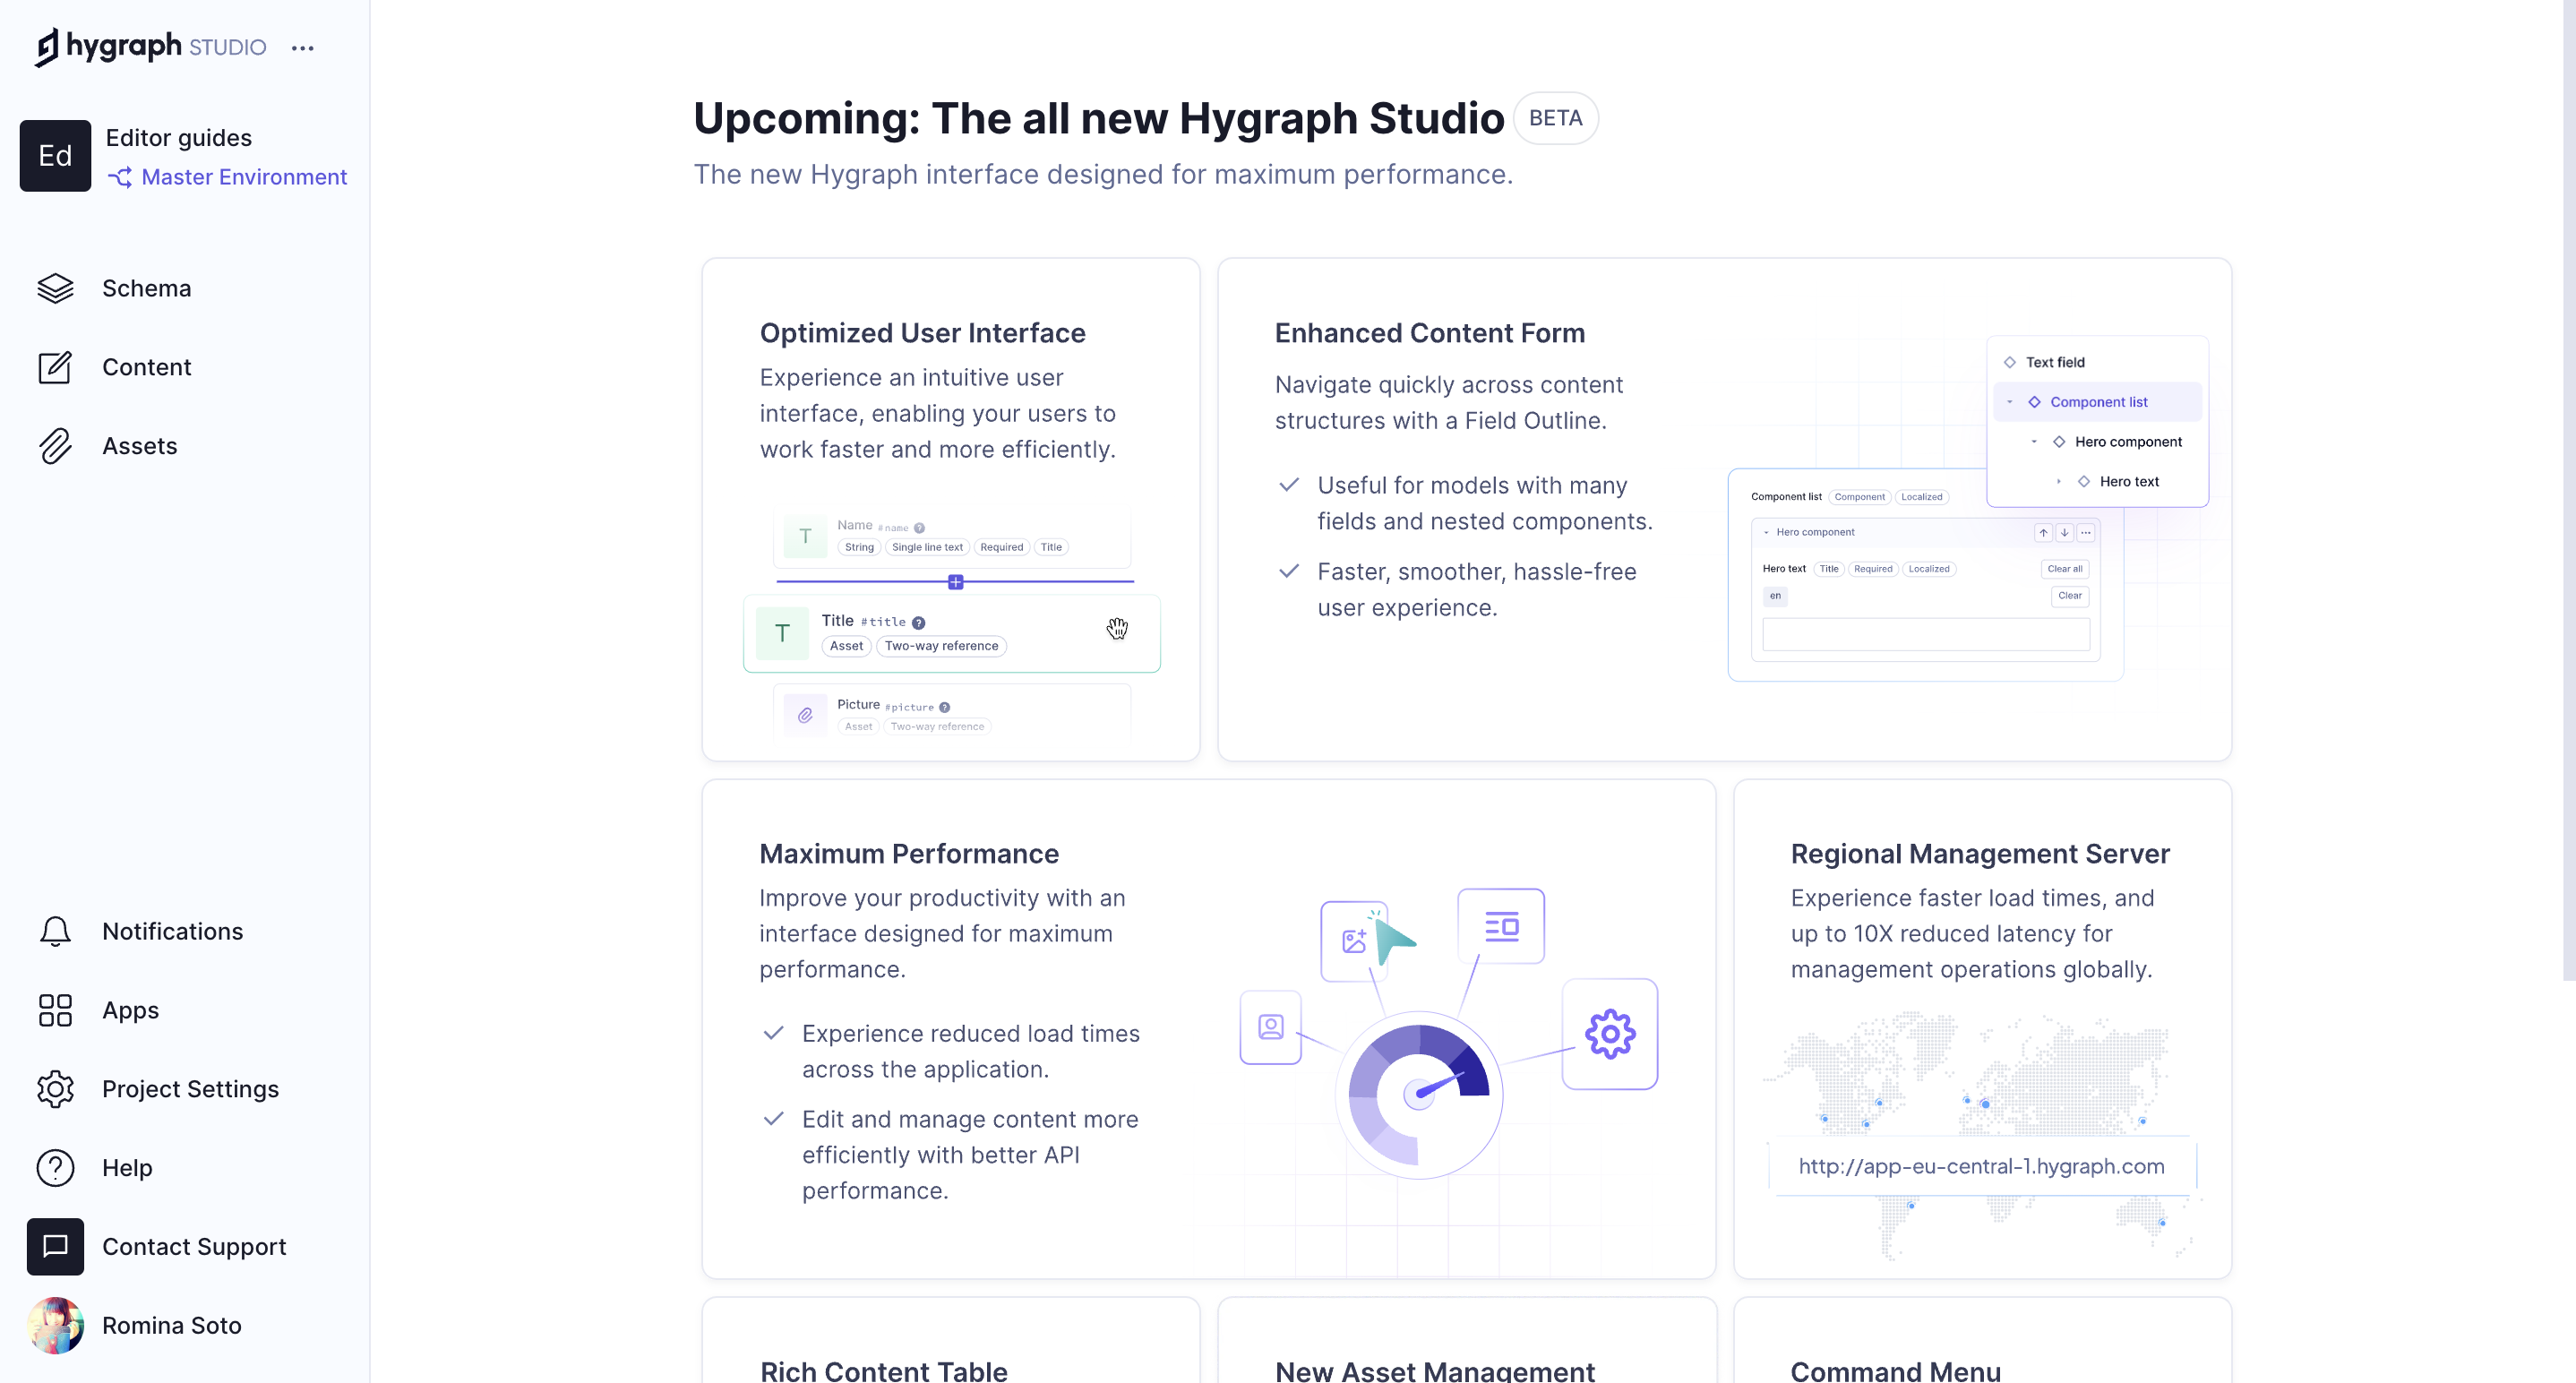The height and width of the screenshot is (1383, 2576).
Task: Expand the Component list tree item
Action: click(x=2012, y=402)
